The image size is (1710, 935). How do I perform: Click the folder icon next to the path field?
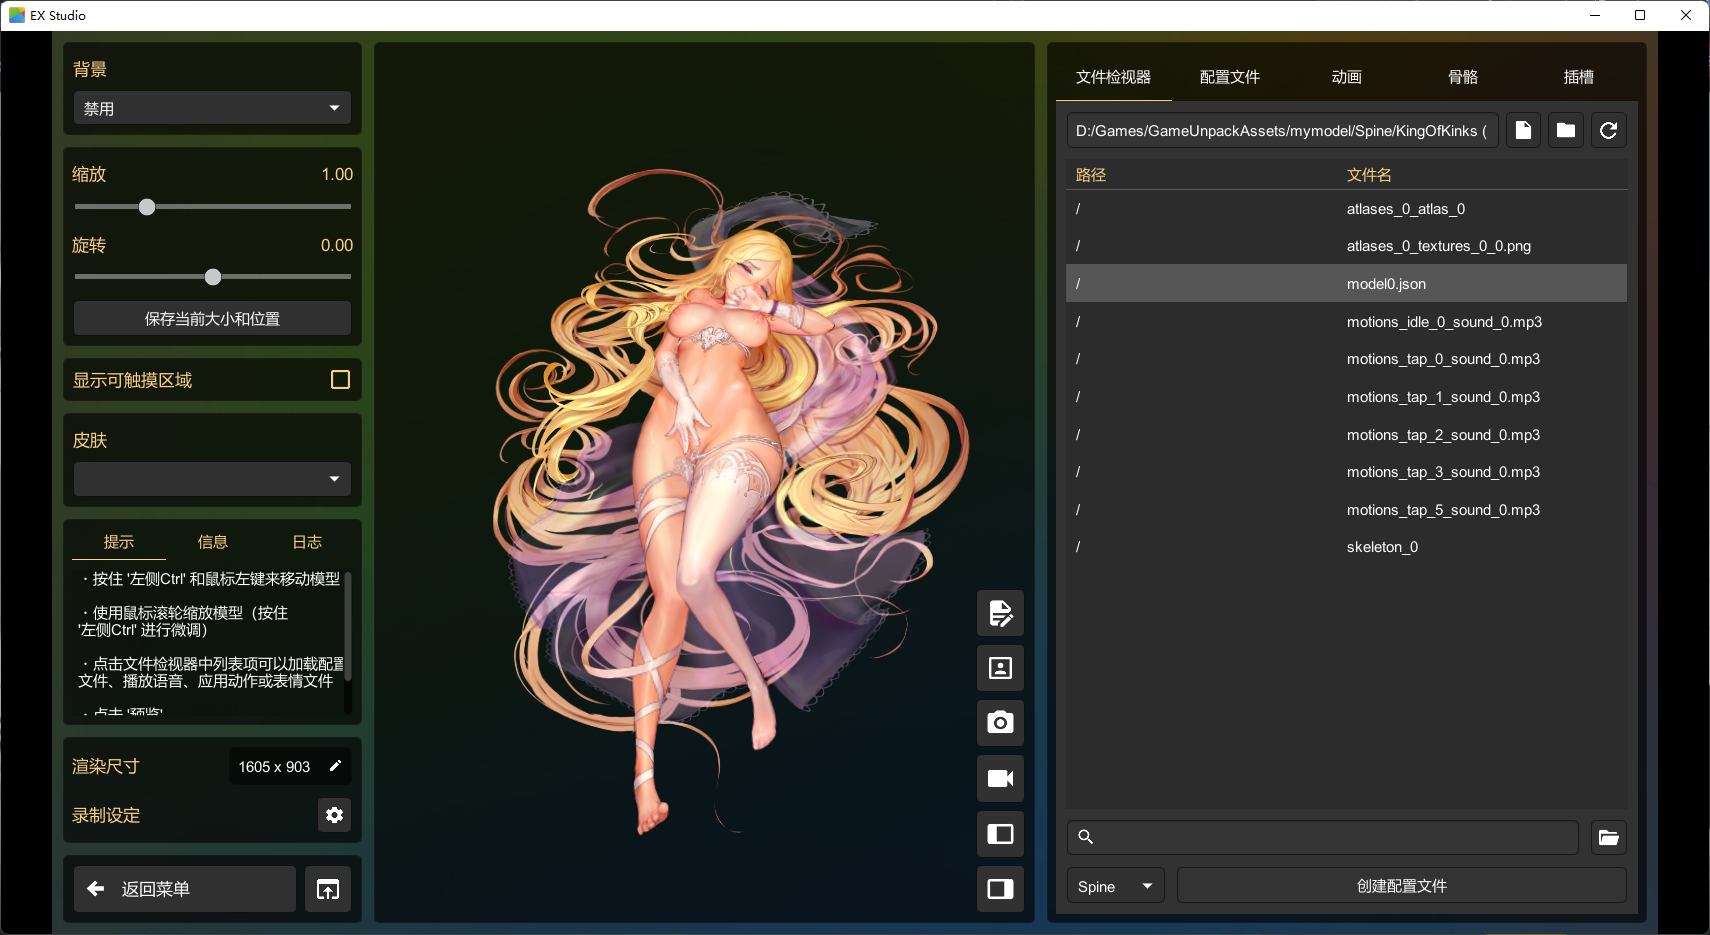(x=1566, y=130)
